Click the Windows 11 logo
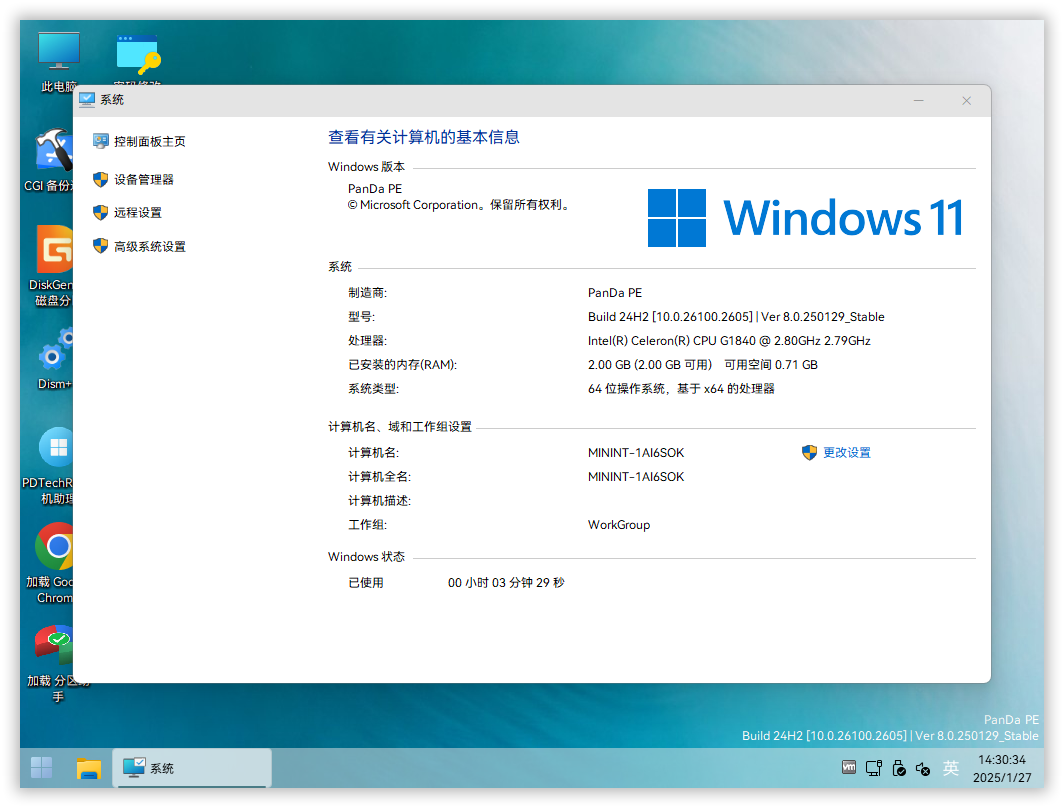 tap(805, 218)
